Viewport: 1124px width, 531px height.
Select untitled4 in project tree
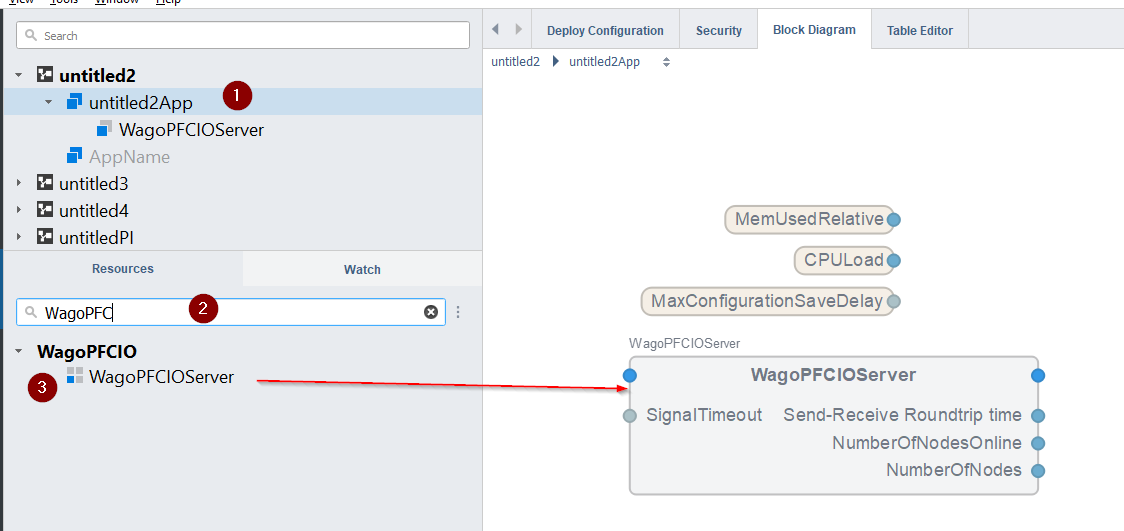click(x=94, y=211)
